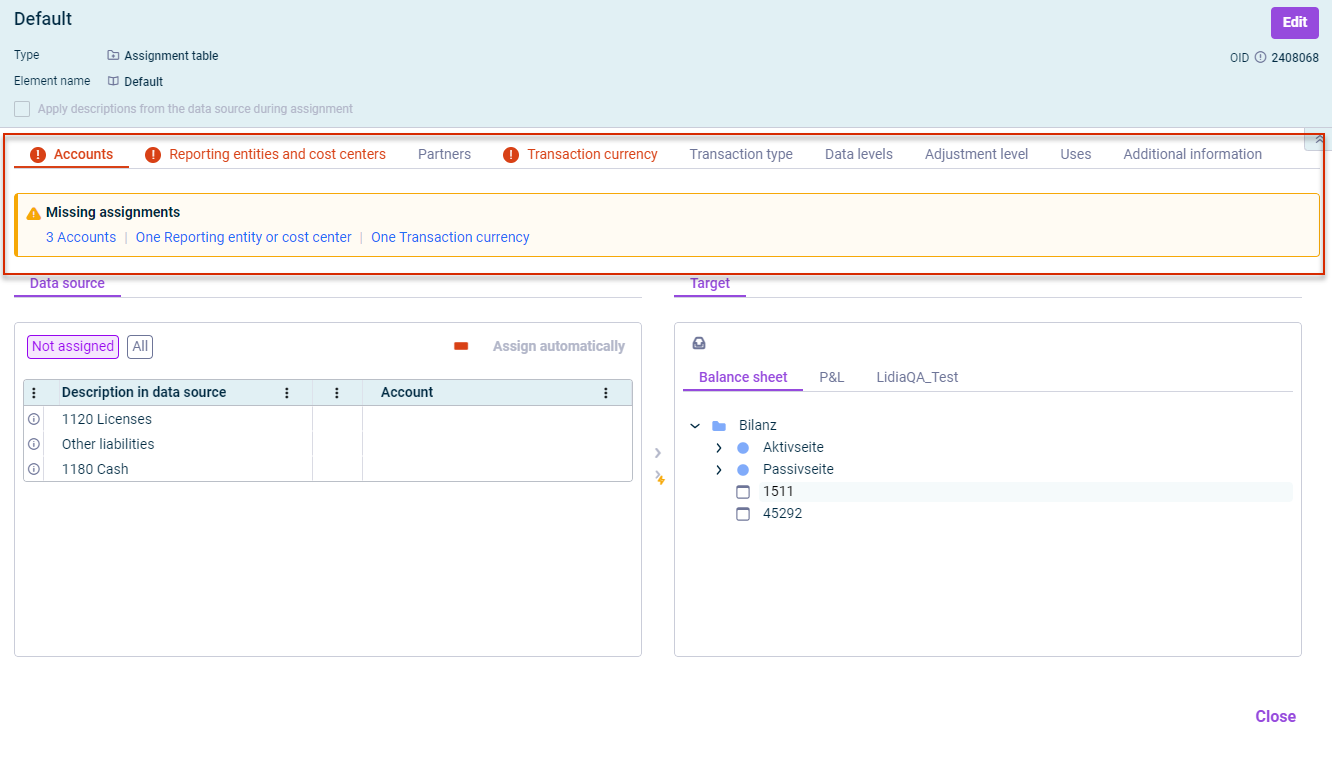Enable Apply descriptions from the data source checkbox
This screenshot has height=761, width=1332.
pos(22,109)
